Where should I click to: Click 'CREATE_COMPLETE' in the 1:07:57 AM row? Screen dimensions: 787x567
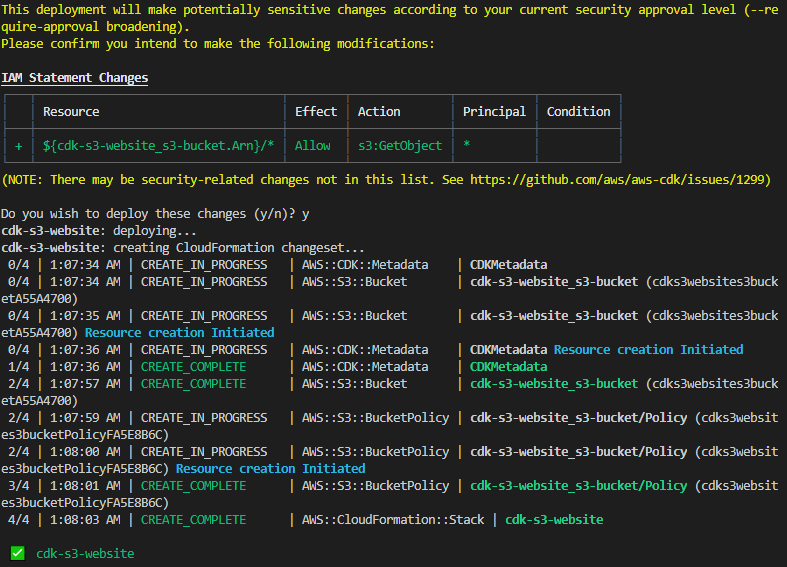pos(193,384)
